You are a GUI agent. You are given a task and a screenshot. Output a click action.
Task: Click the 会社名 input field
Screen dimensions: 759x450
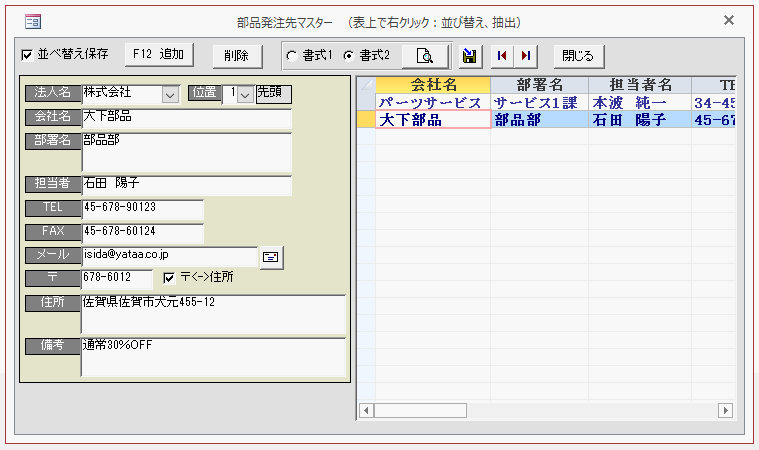pyautogui.click(x=187, y=119)
